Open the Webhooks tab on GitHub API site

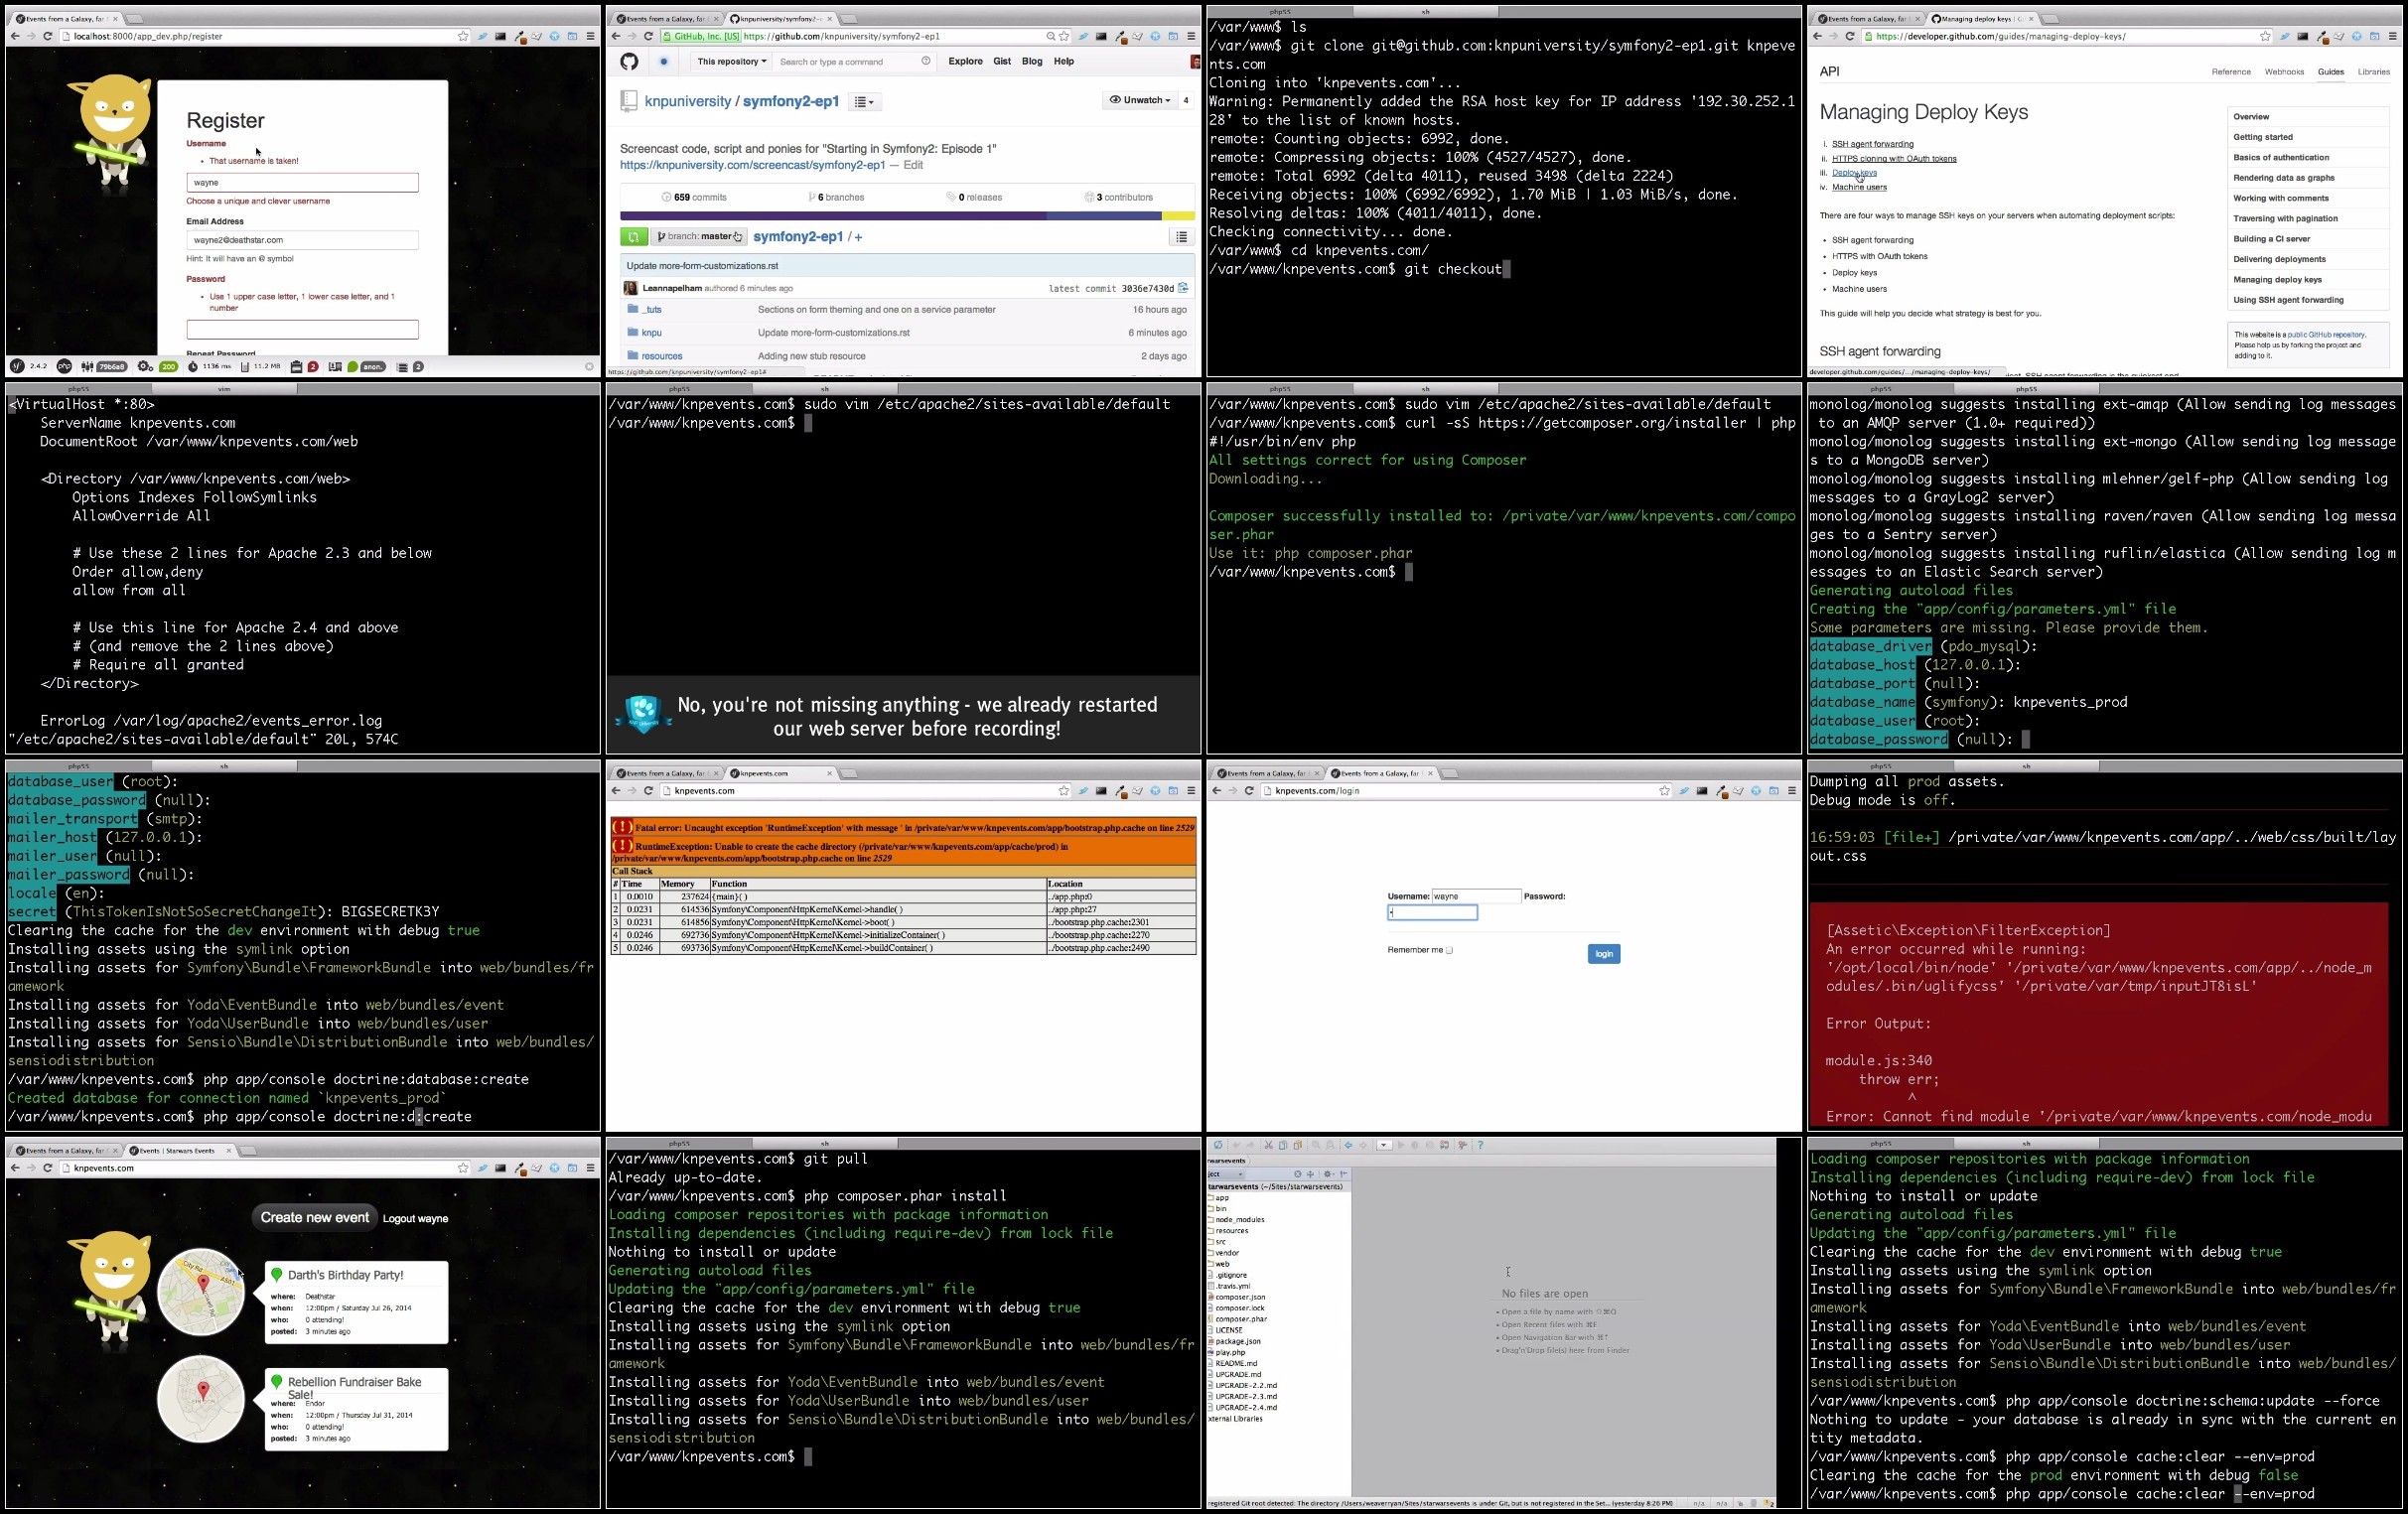pyautogui.click(x=2284, y=72)
